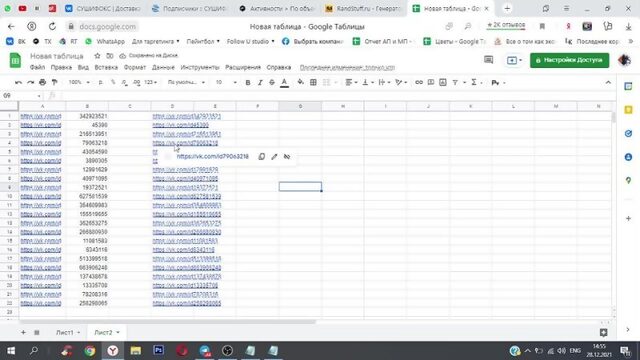
Task: Click the insert link icon
Action: click(x=419, y=82)
